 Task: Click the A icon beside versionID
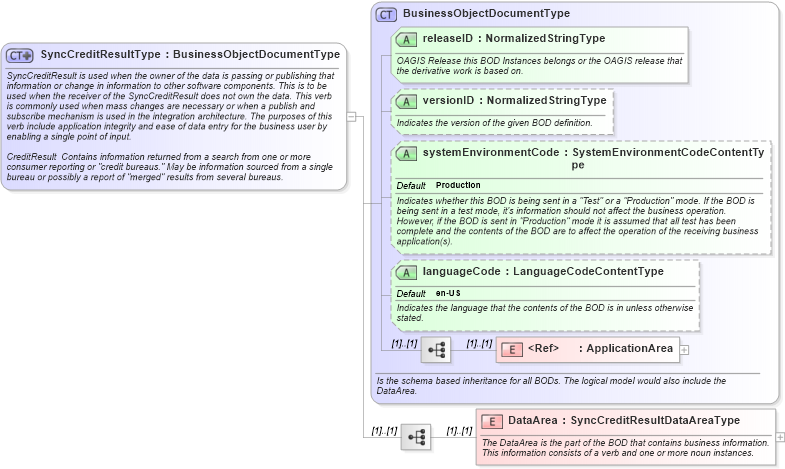pos(406,102)
